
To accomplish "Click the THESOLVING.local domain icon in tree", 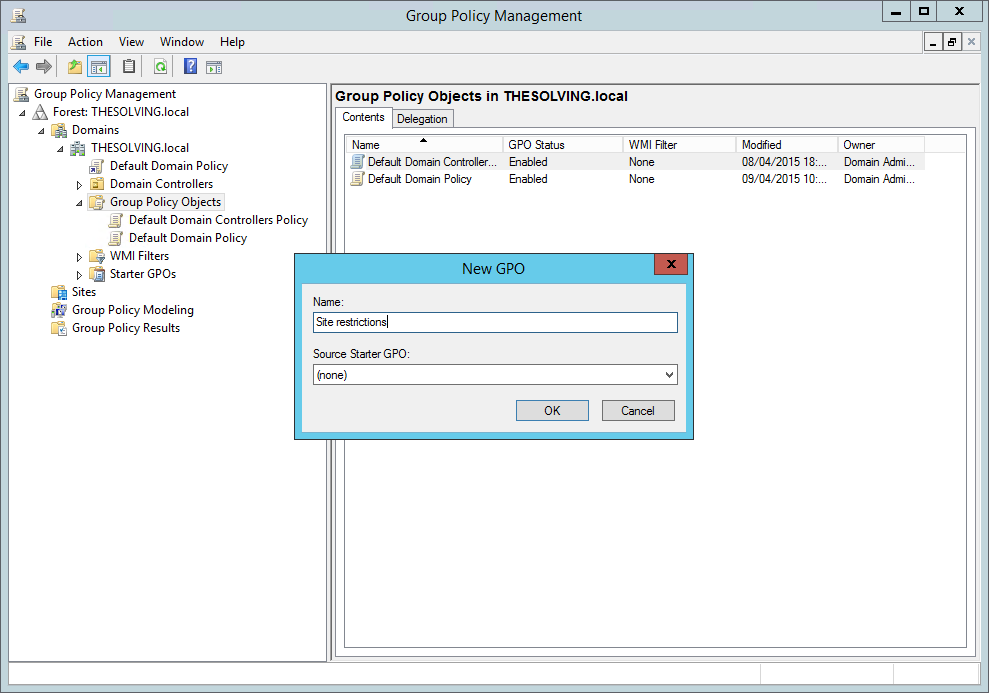I will pos(78,148).
